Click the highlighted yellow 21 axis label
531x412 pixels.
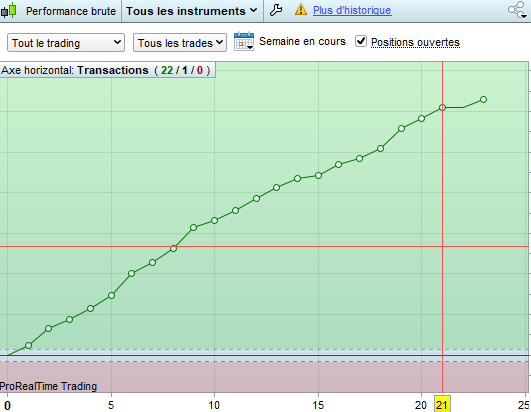442,404
